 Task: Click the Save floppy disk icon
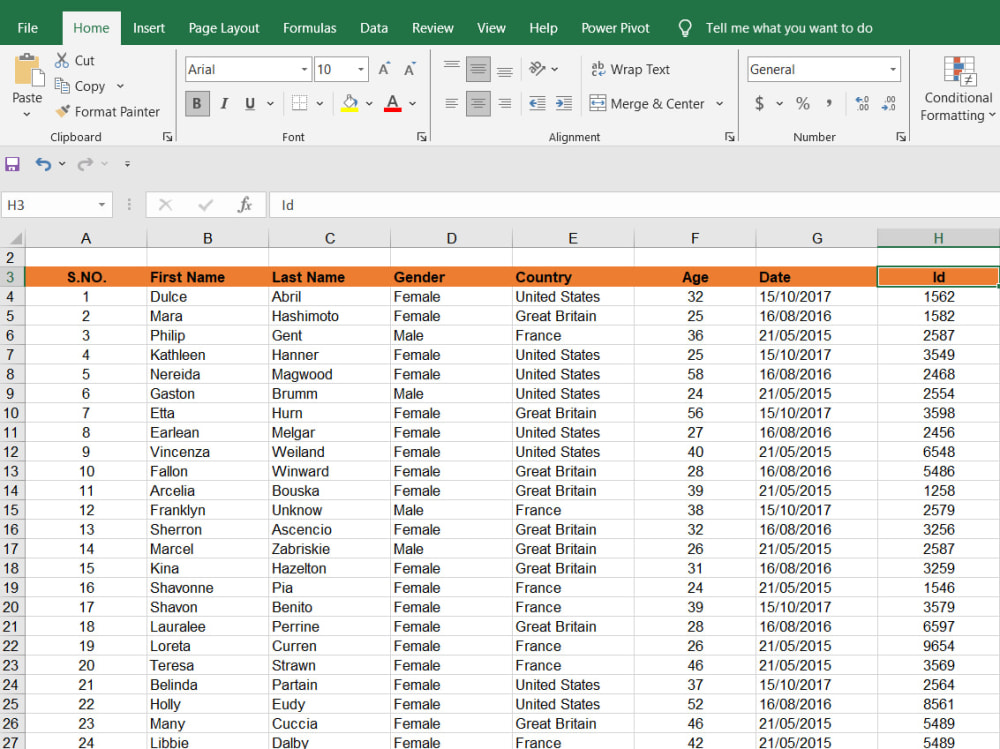12,164
